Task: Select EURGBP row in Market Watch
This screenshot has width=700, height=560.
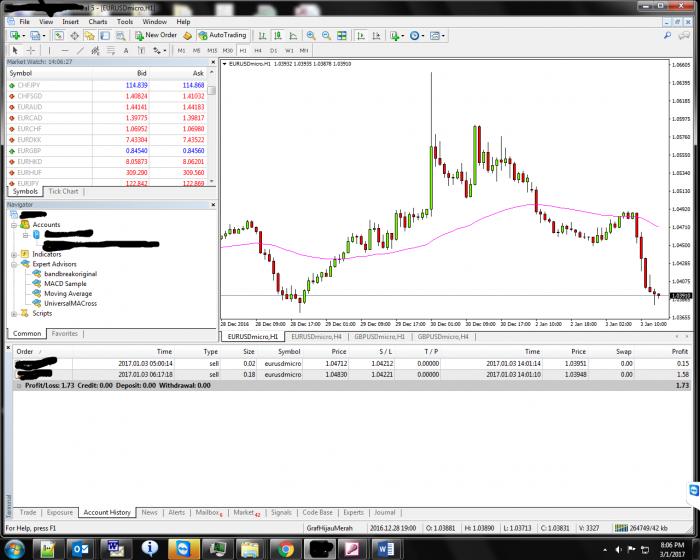Action: [107, 150]
